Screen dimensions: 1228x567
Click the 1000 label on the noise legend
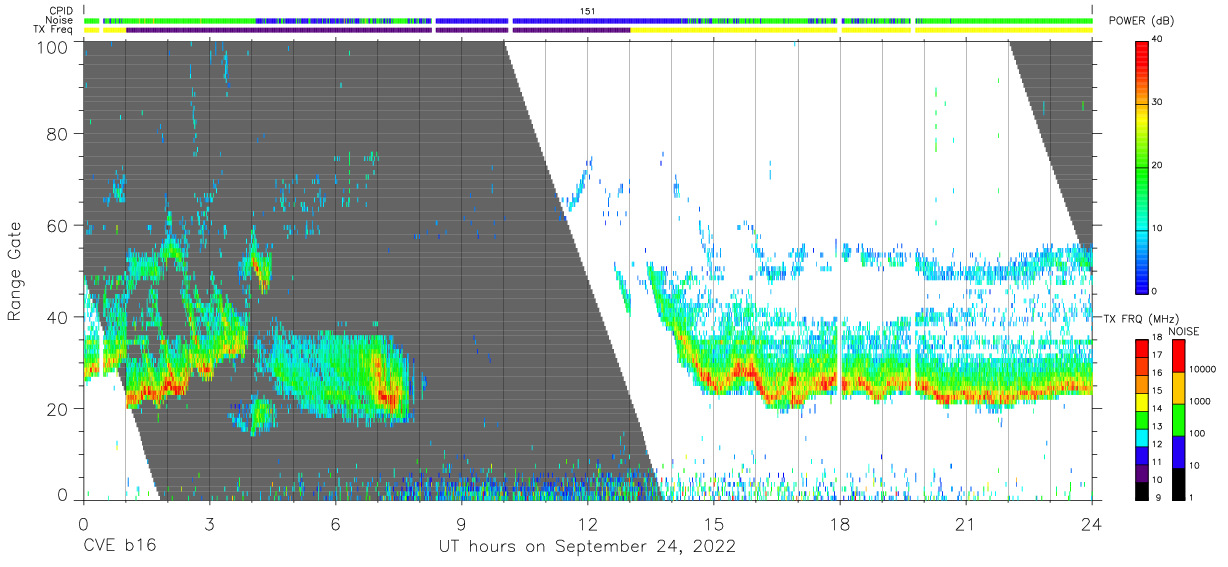coord(1198,401)
